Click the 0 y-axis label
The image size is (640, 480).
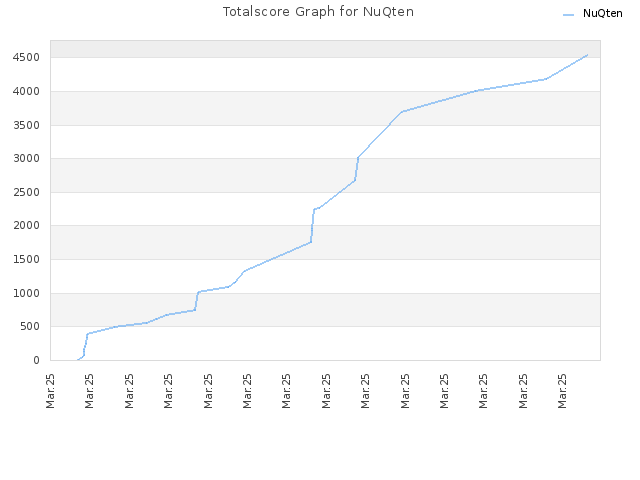pos(37,360)
